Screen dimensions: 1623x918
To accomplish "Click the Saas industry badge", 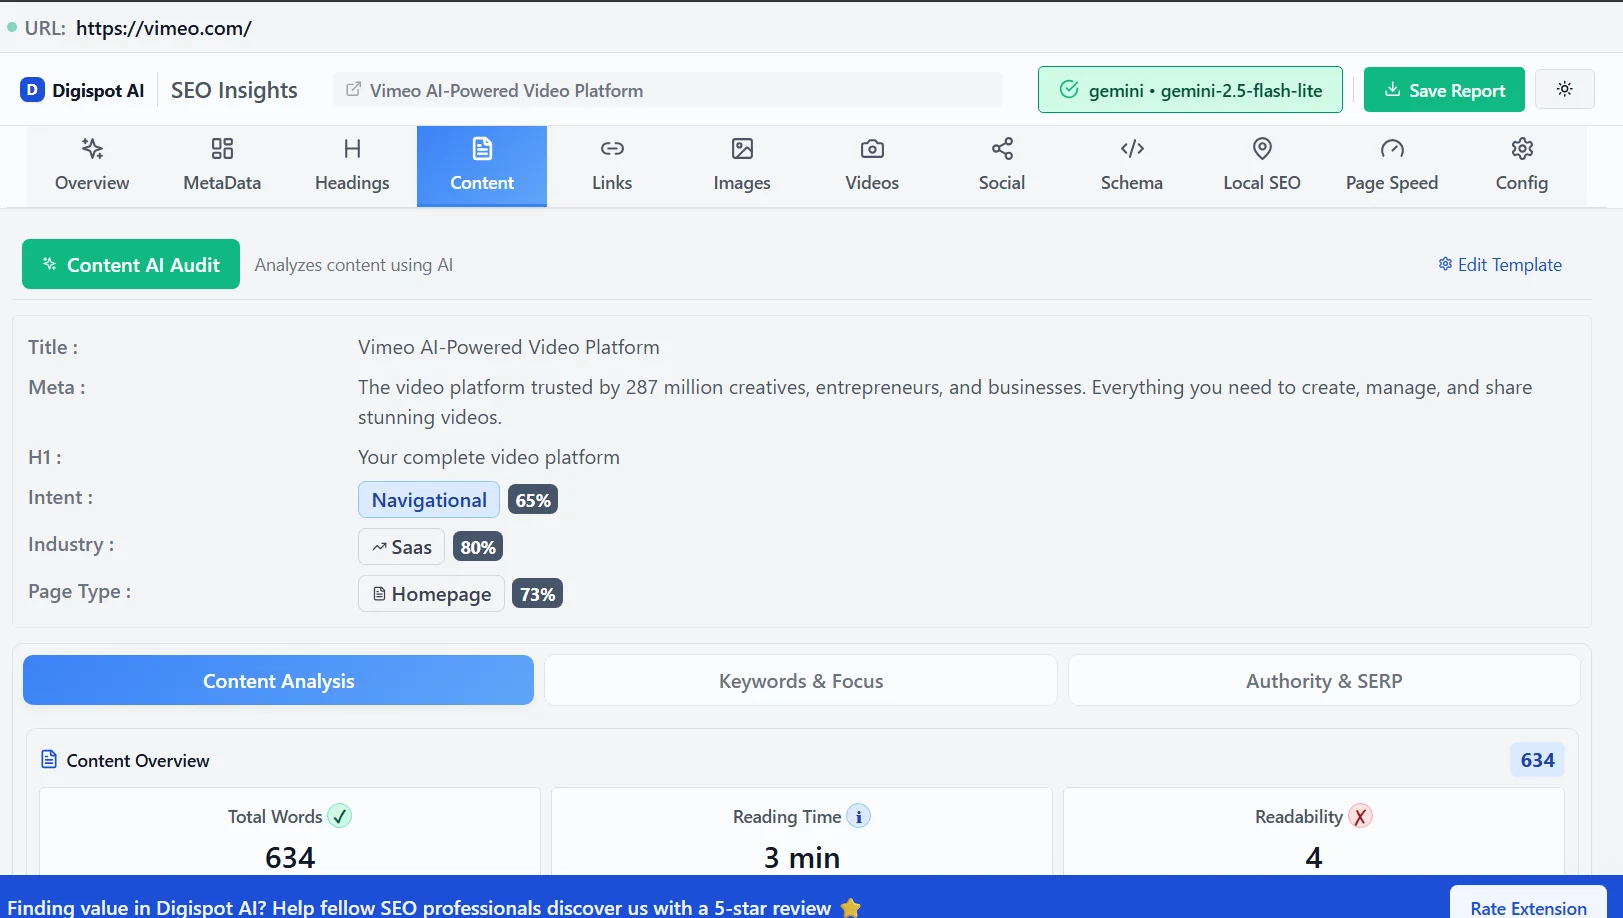I will pyautogui.click(x=401, y=547).
